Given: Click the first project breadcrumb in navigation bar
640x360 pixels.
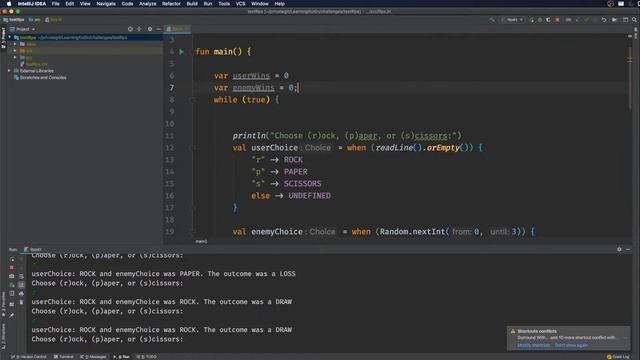Looking at the screenshot, I should (14, 20).
